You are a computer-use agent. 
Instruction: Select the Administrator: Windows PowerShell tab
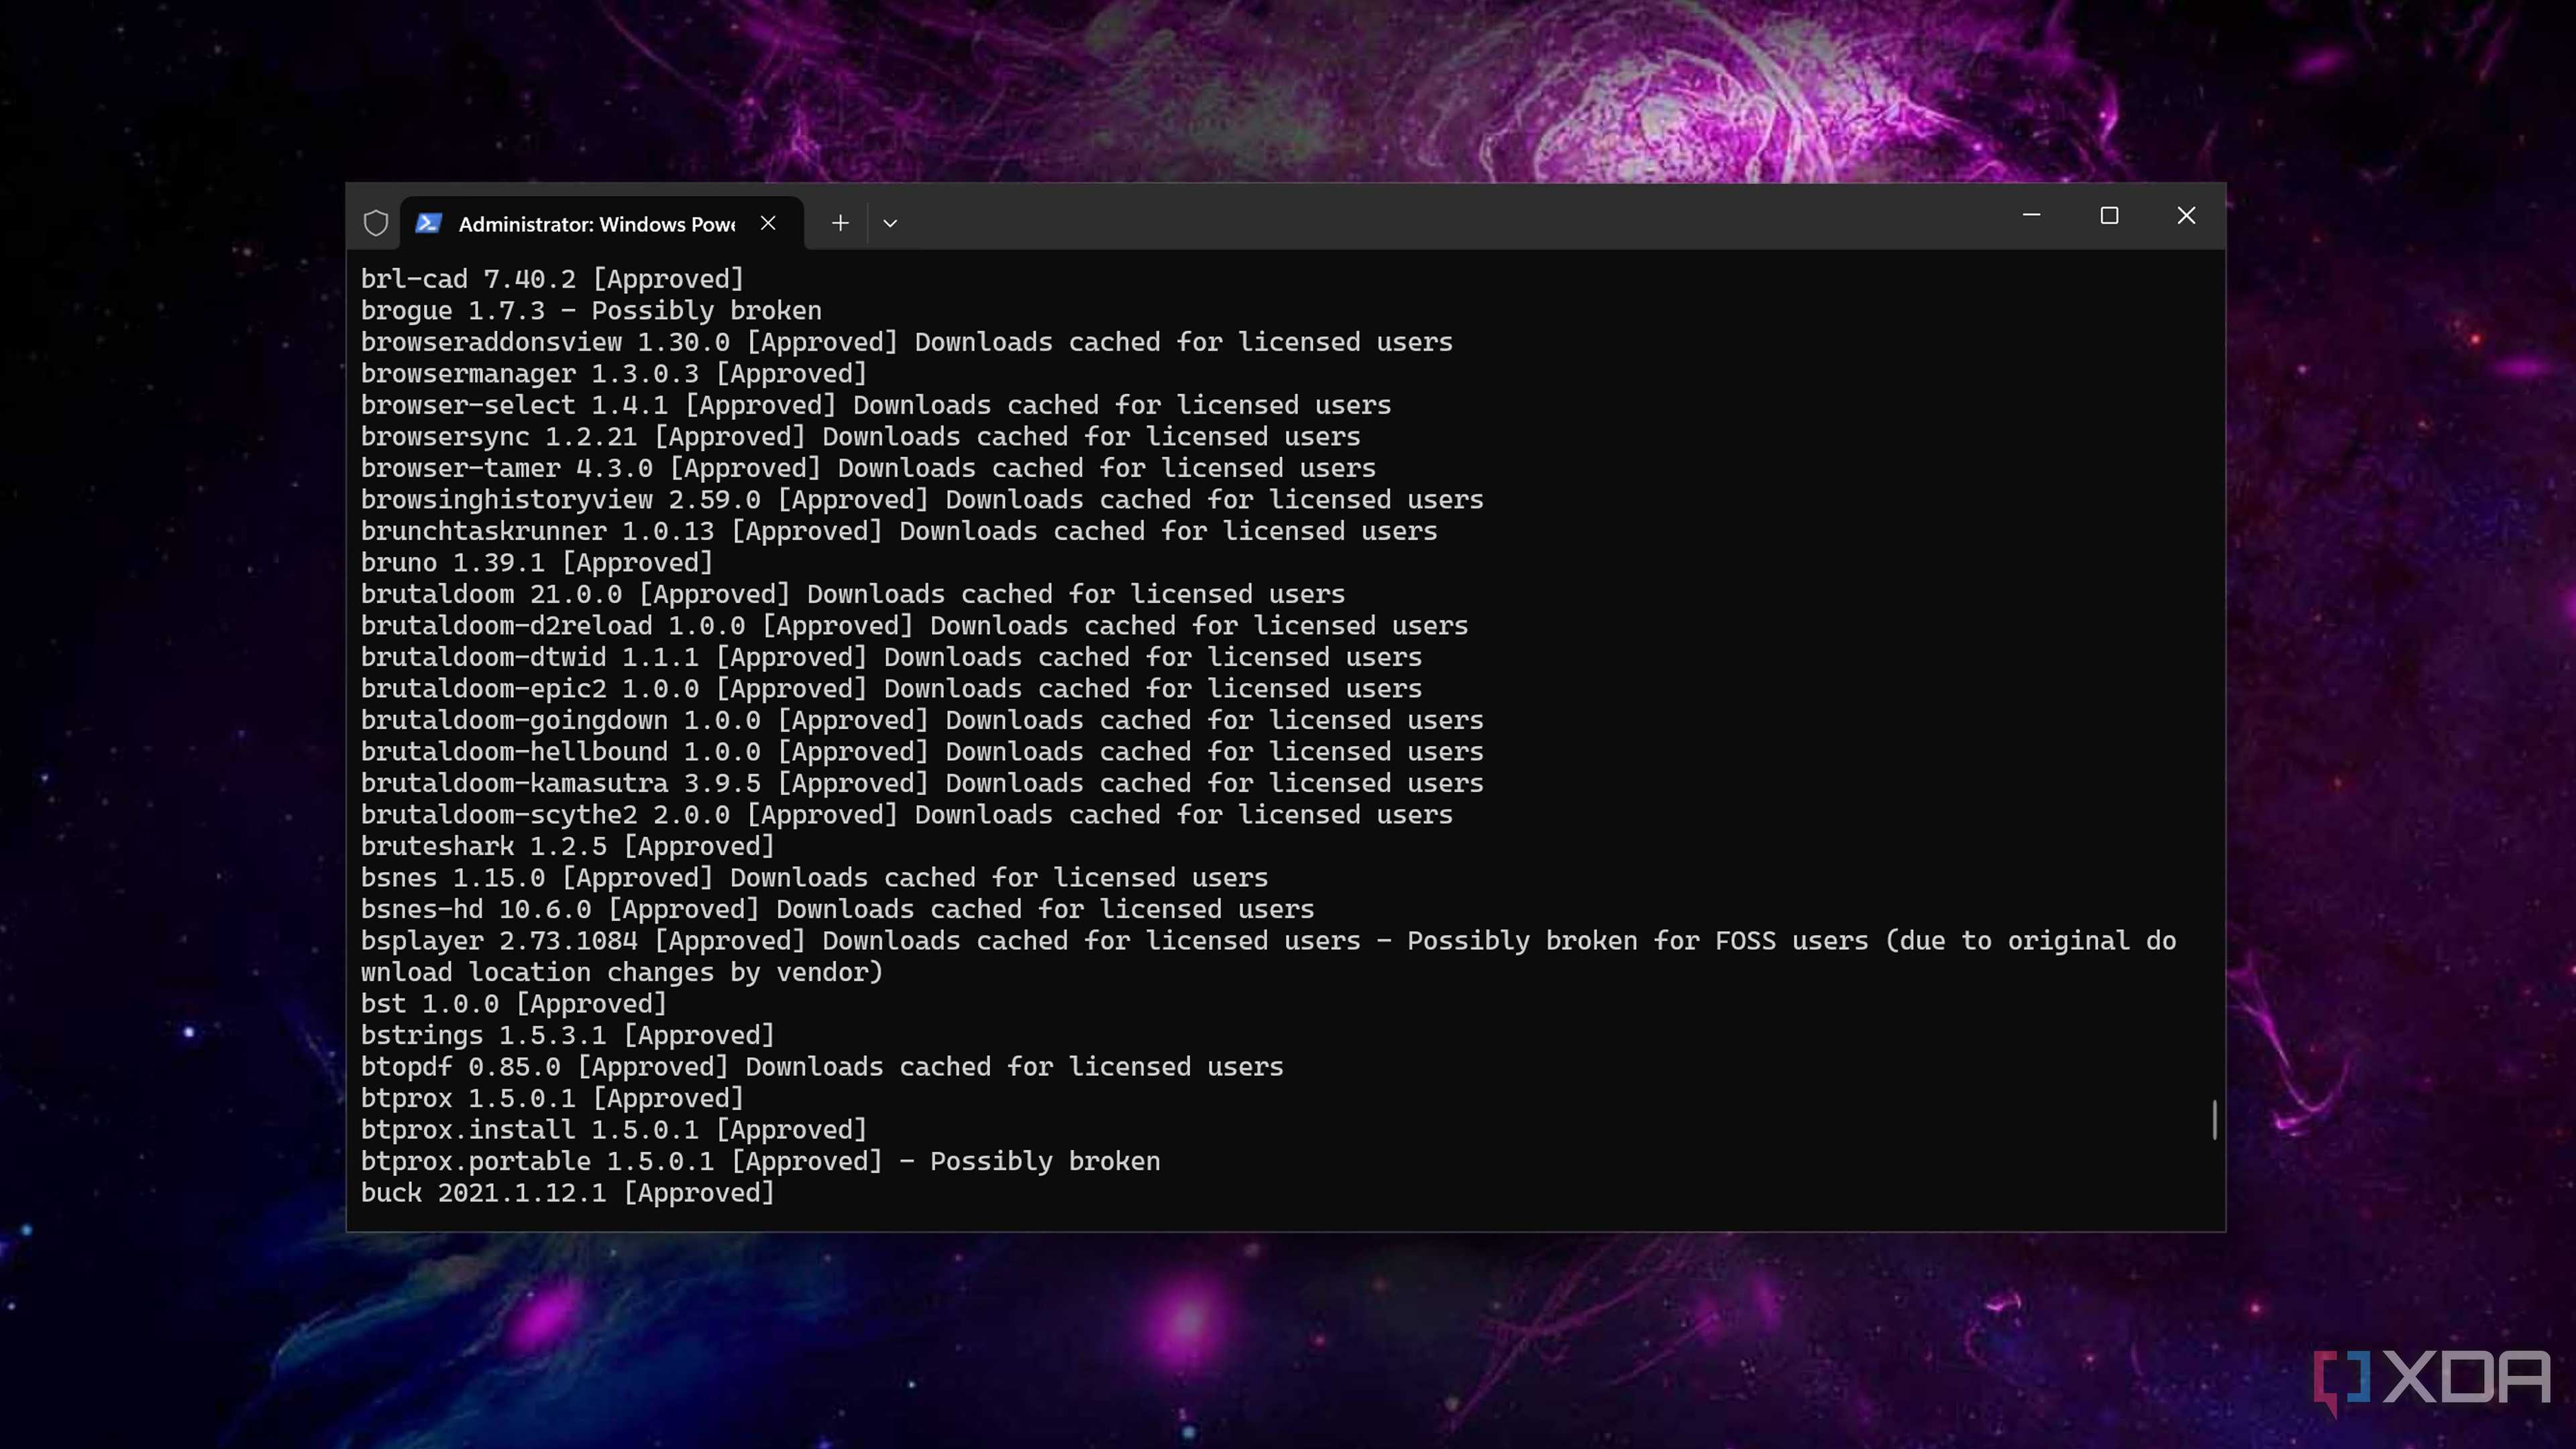(x=602, y=223)
